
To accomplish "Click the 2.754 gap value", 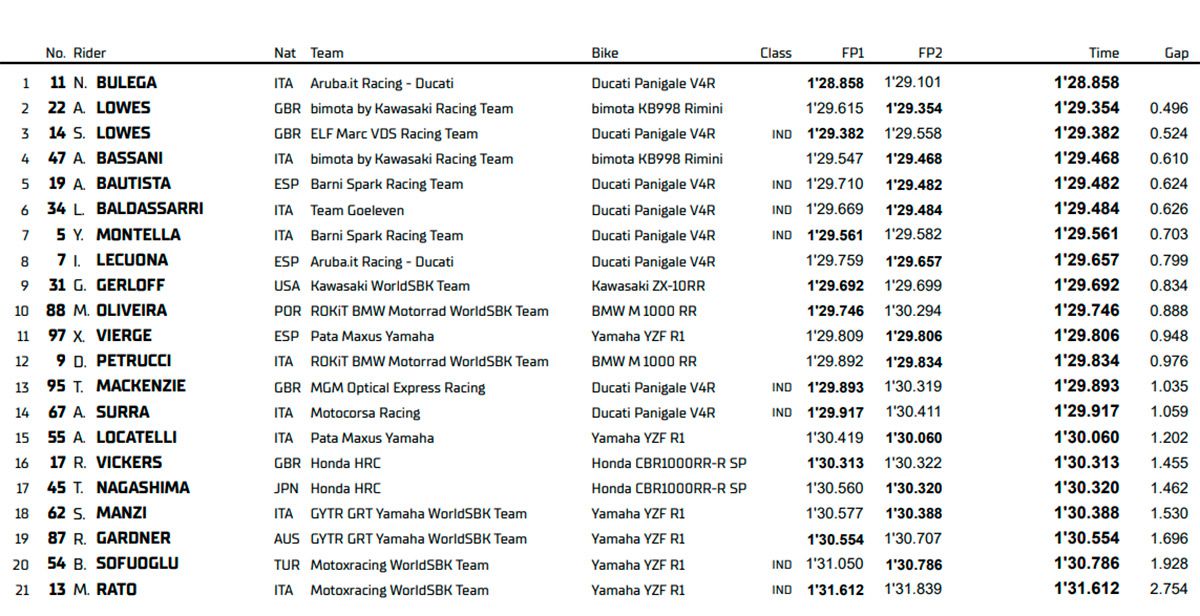I will click(1168, 589).
